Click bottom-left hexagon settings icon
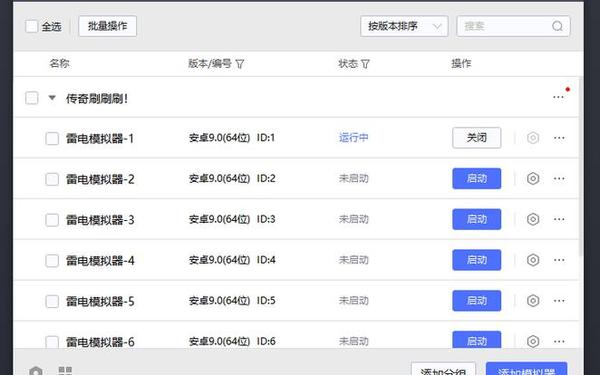The height and width of the screenshot is (375, 600). (36, 371)
